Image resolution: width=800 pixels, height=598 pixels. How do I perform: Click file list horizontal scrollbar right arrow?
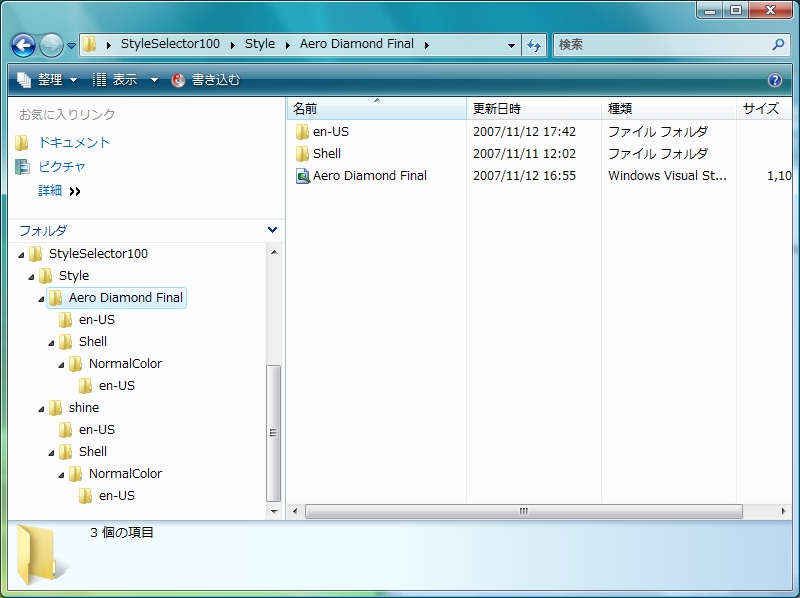(x=784, y=511)
